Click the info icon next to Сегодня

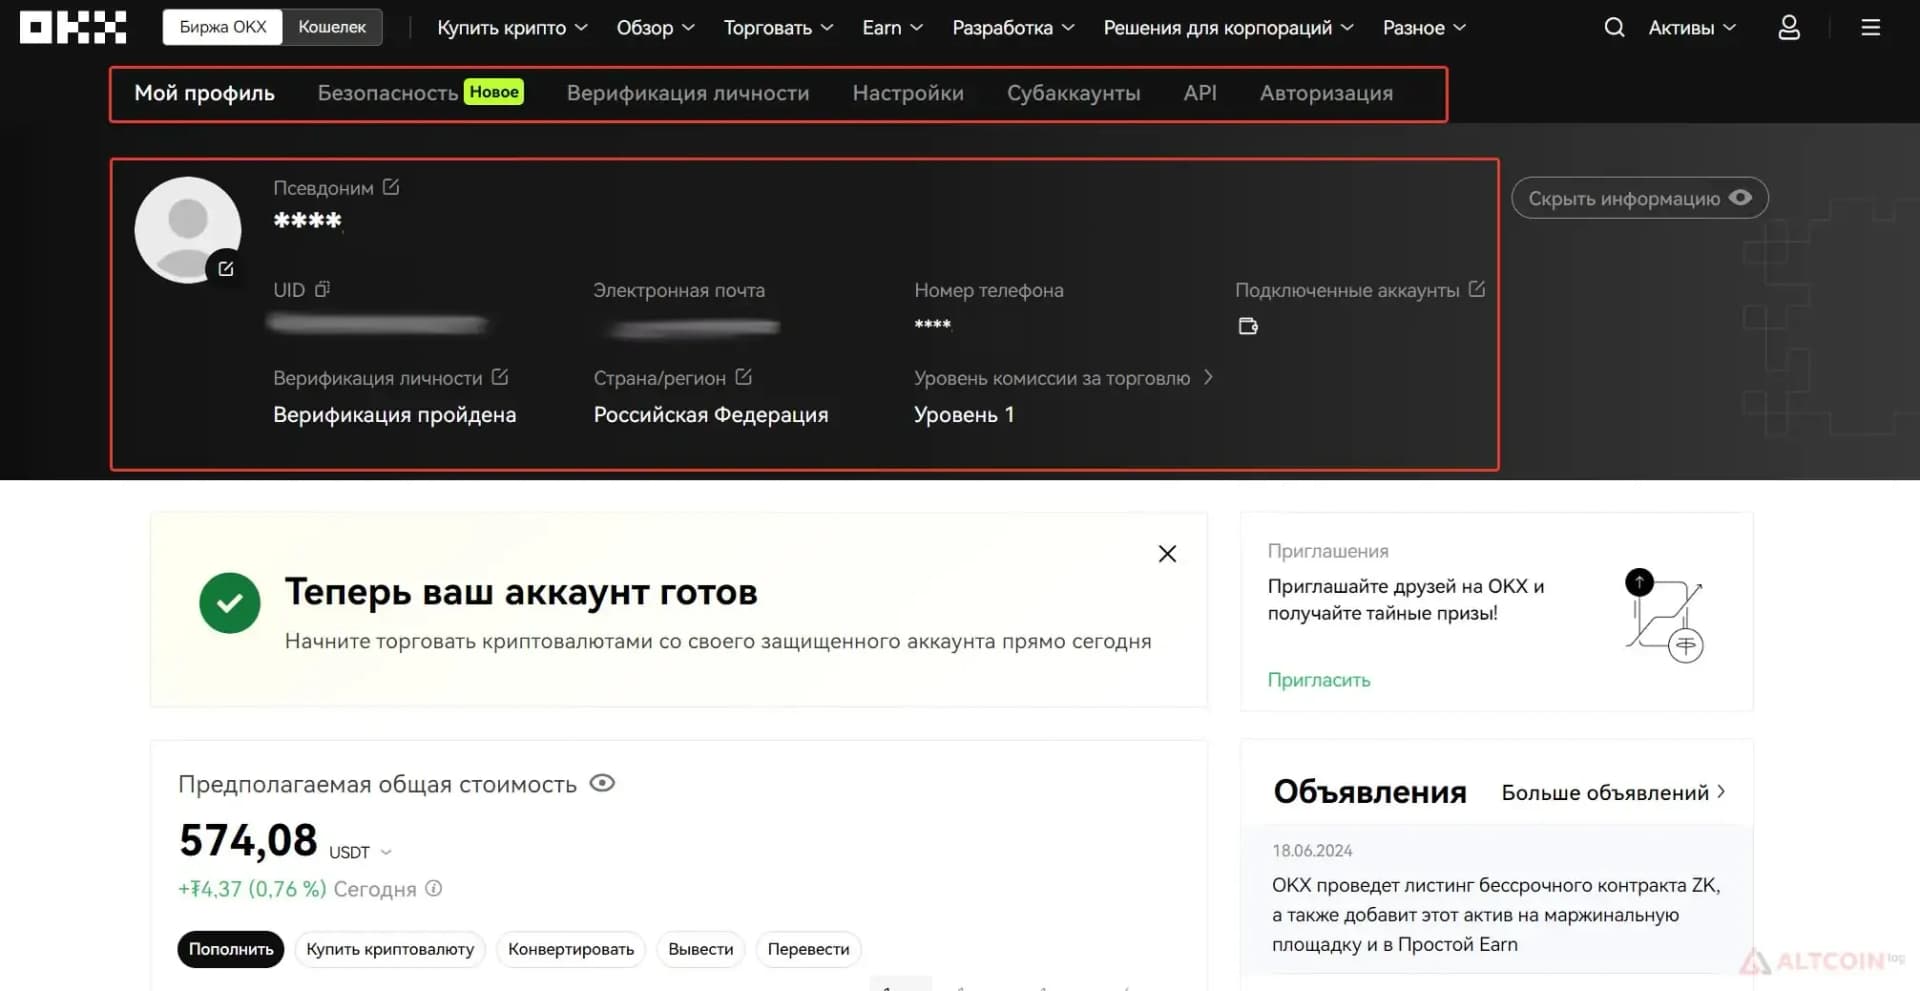(434, 888)
